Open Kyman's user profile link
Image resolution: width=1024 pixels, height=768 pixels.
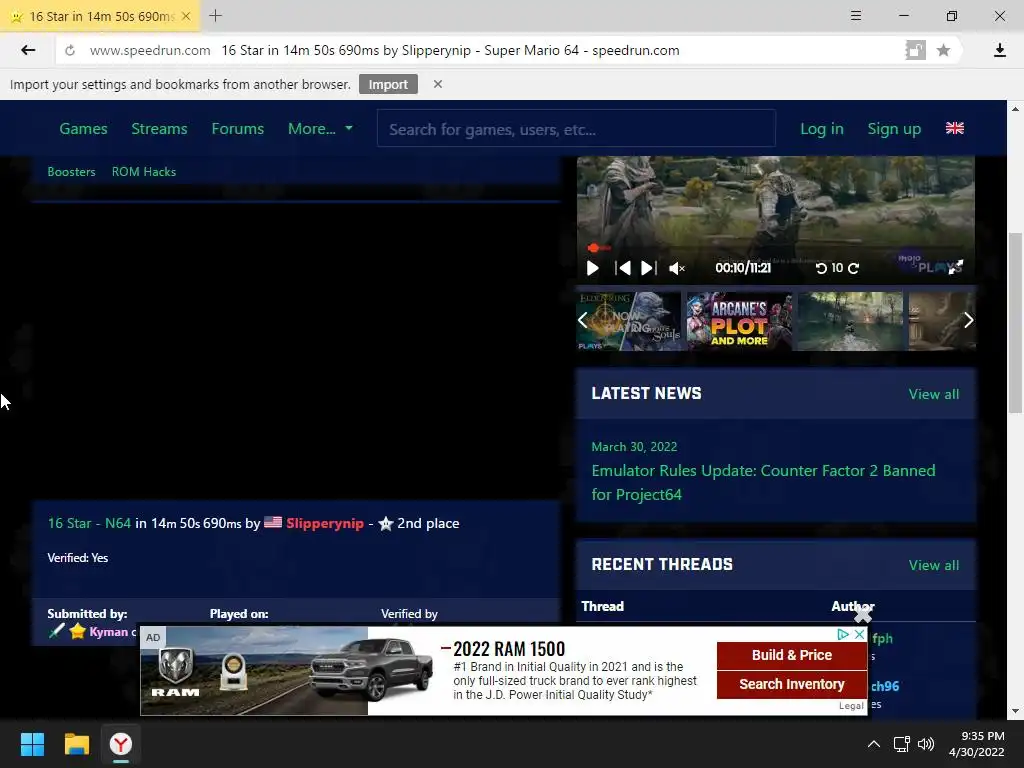coord(108,632)
